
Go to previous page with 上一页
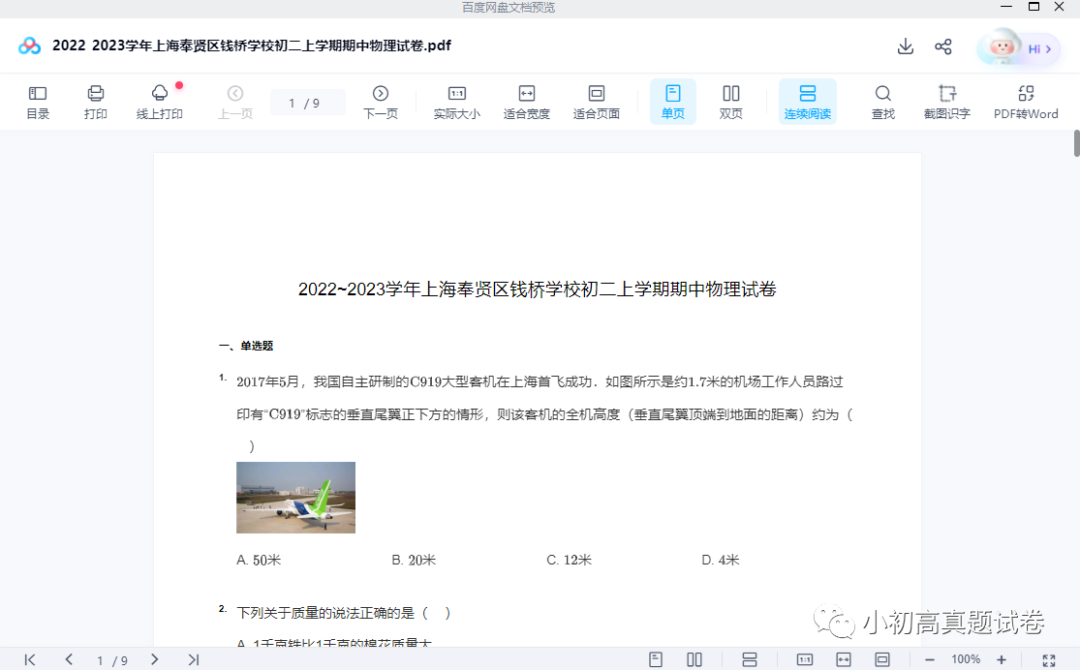235,102
